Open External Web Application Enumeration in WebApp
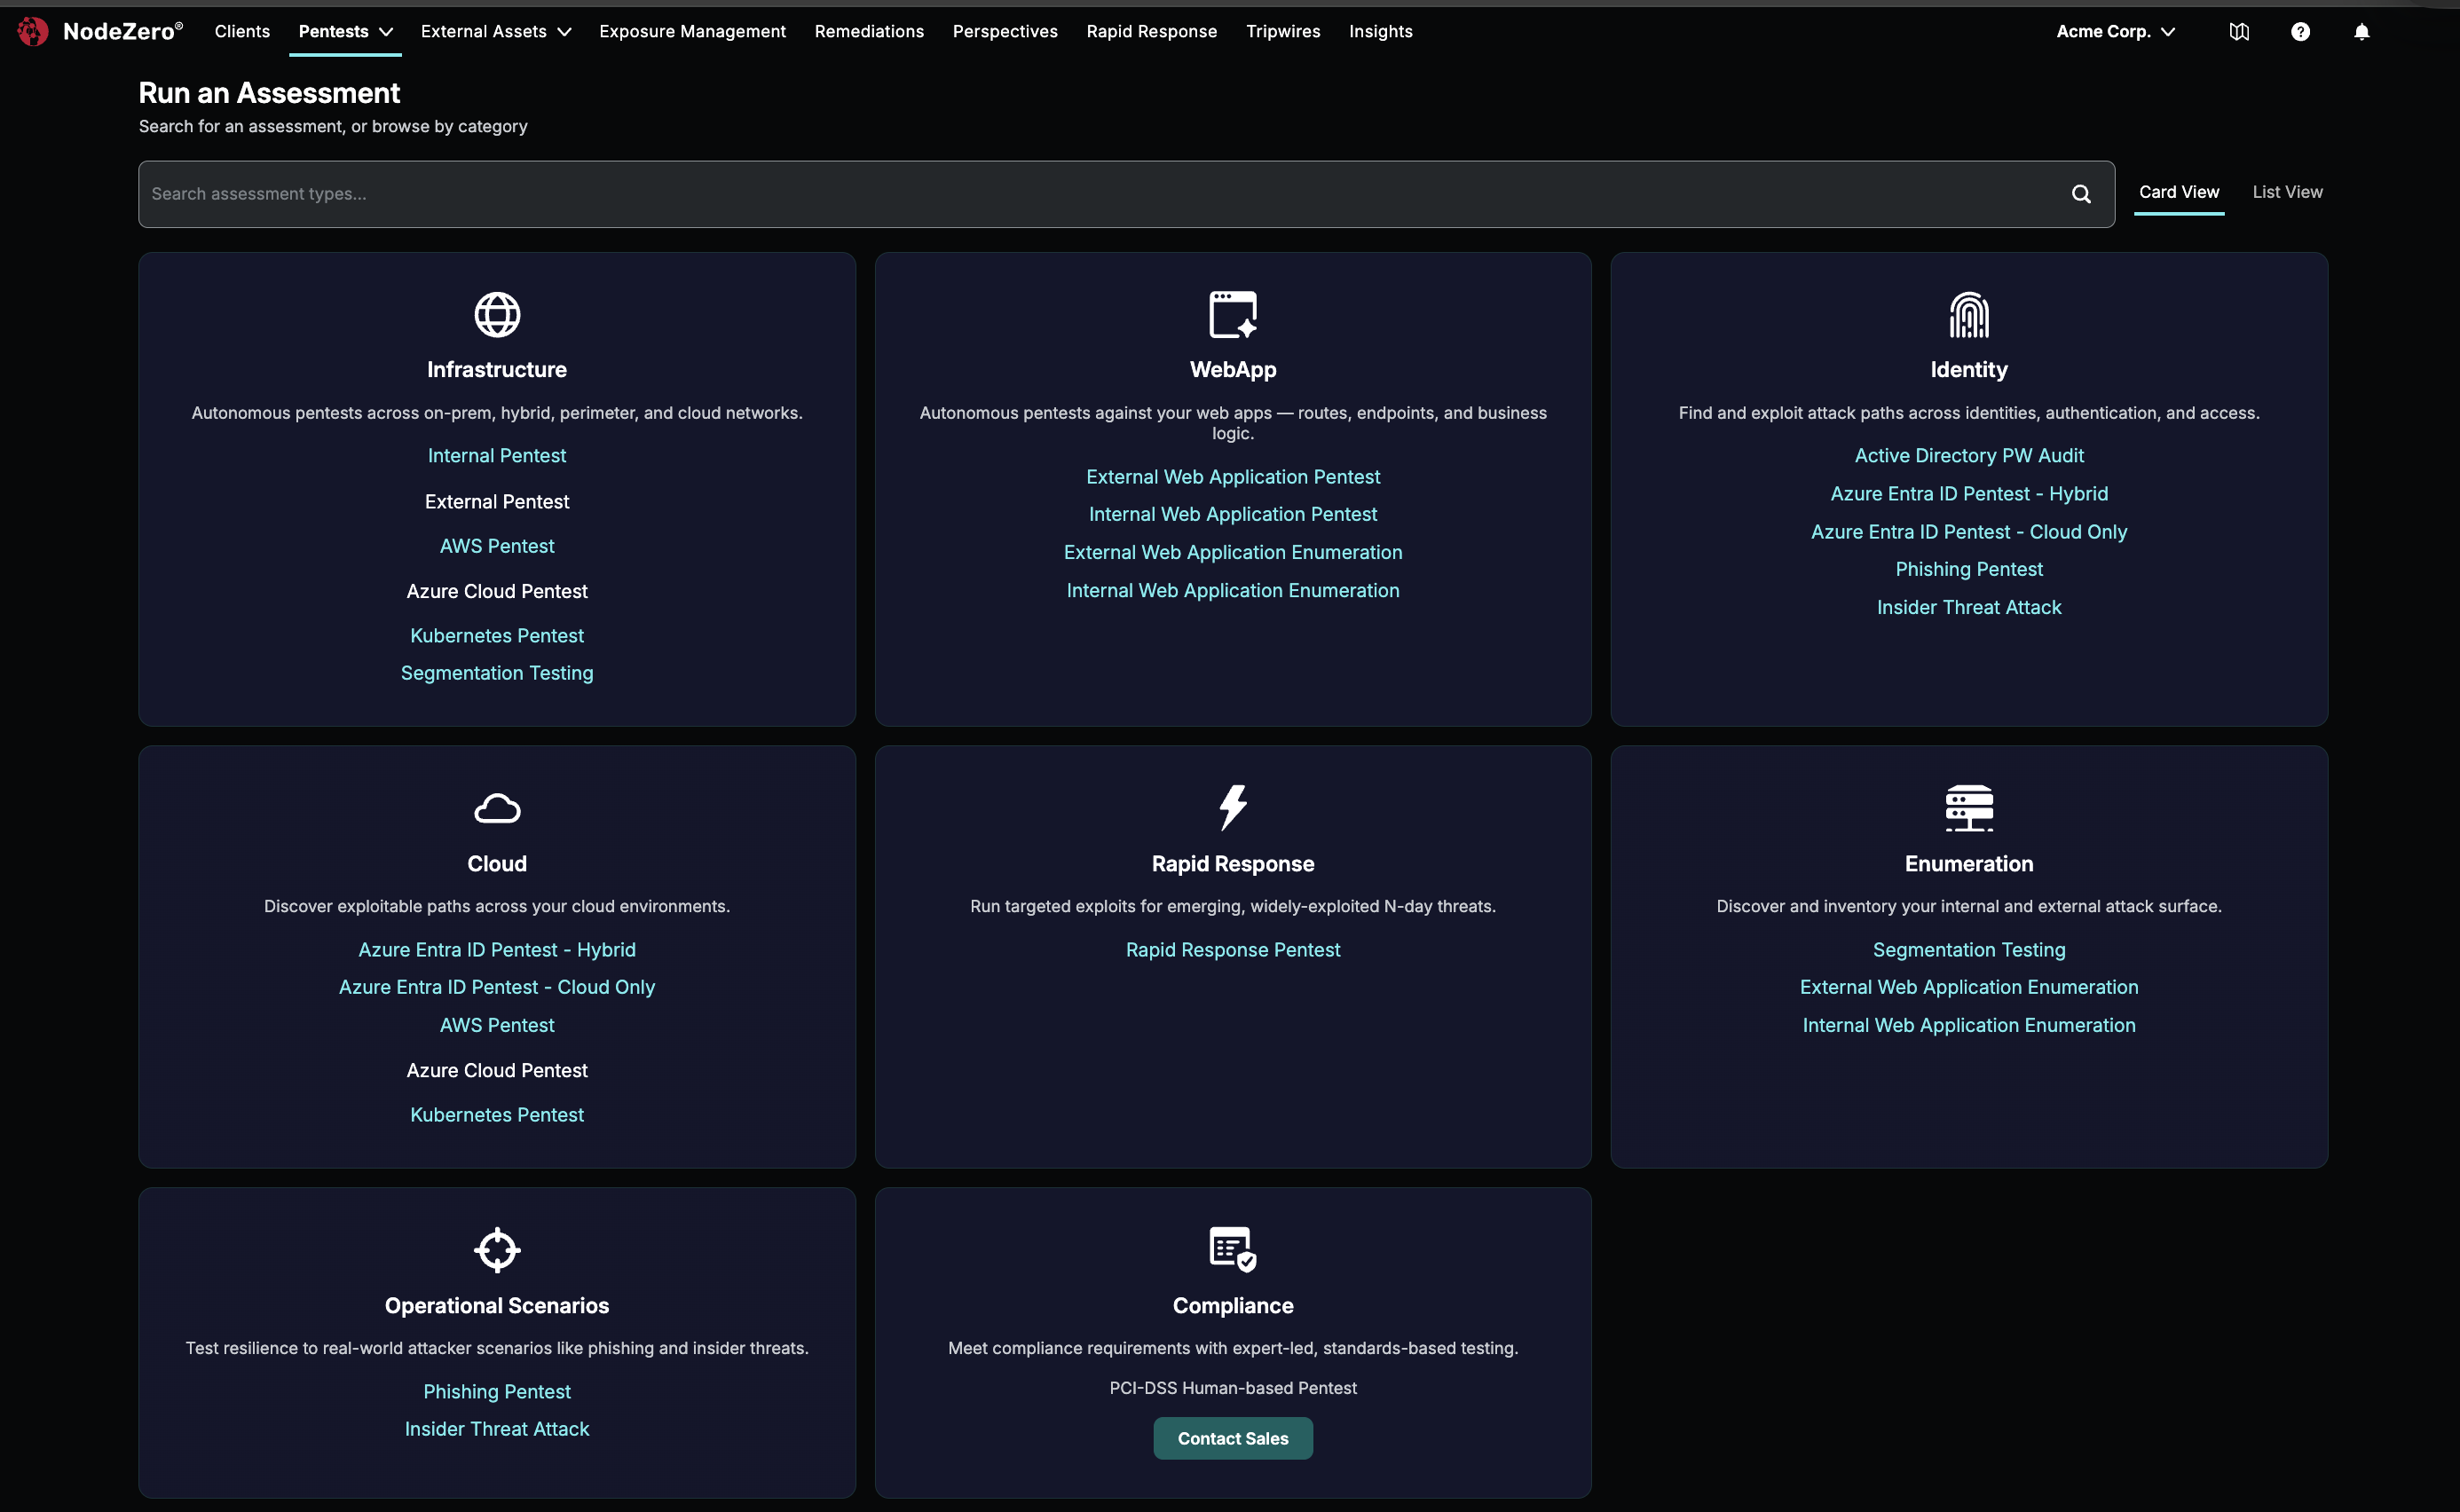The width and height of the screenshot is (2460, 1512). pyautogui.click(x=1233, y=552)
